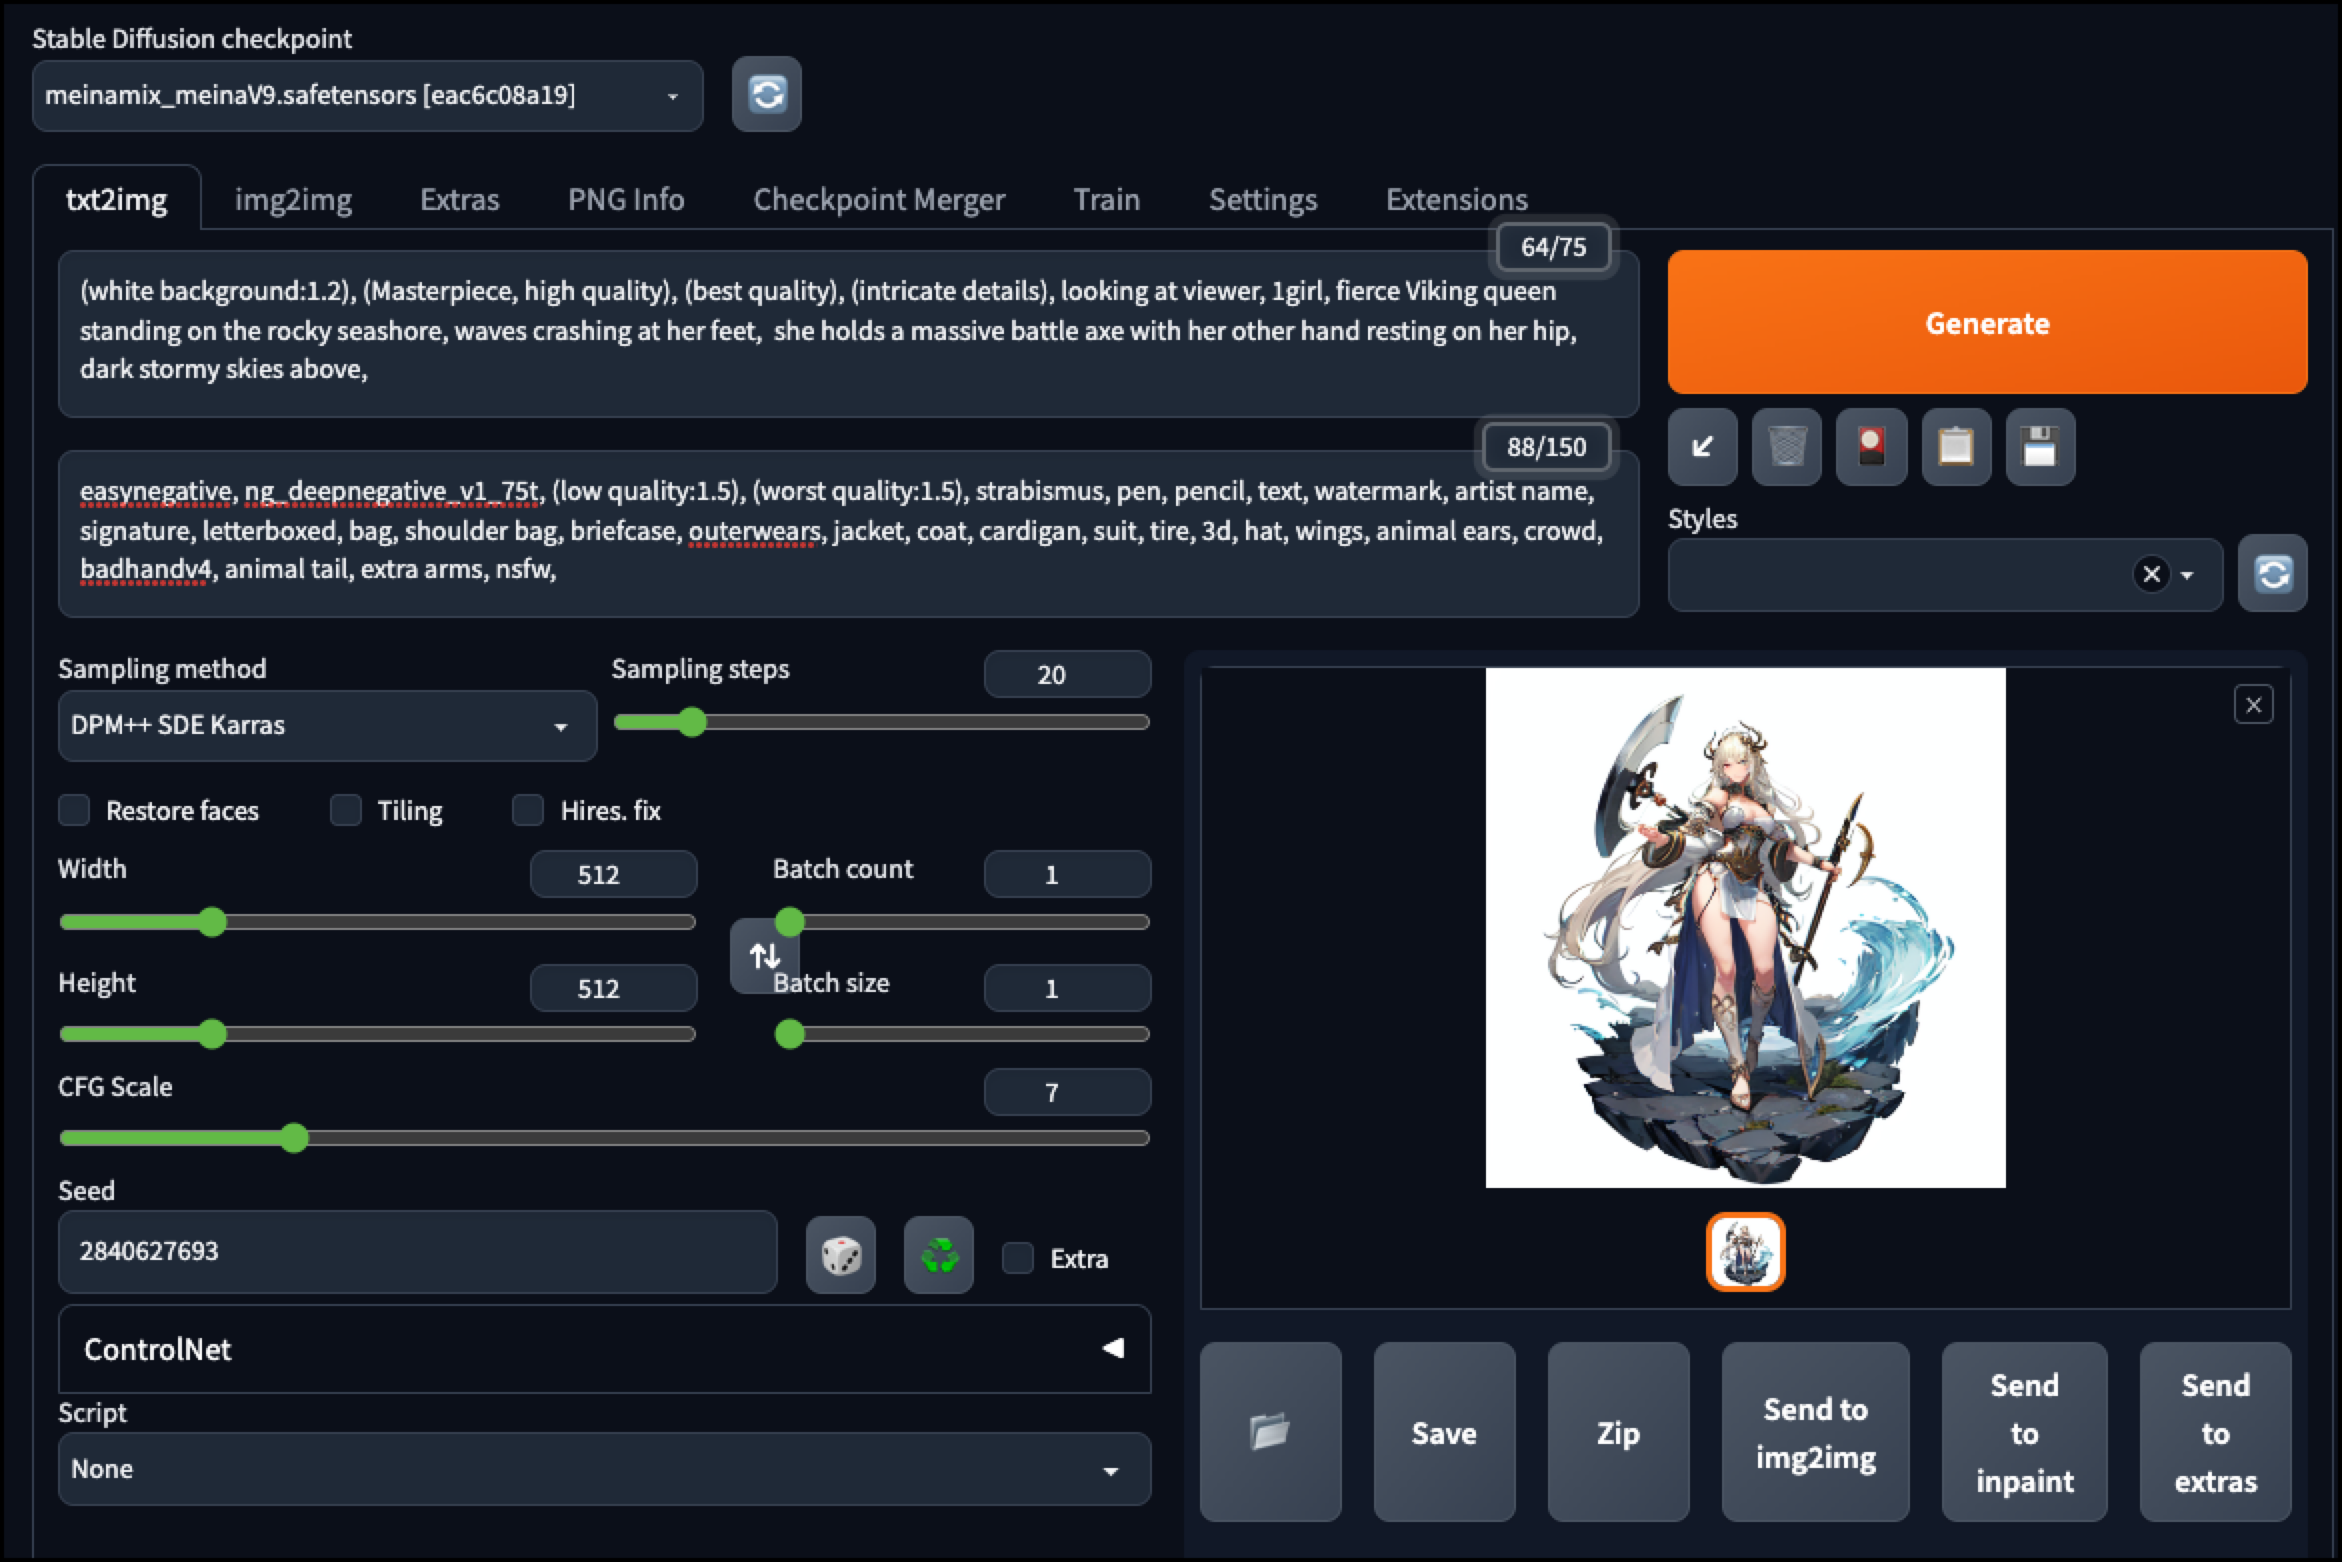Click the refresh checkpoint list icon
Viewport: 2342px width, 1562px height.
click(766, 95)
